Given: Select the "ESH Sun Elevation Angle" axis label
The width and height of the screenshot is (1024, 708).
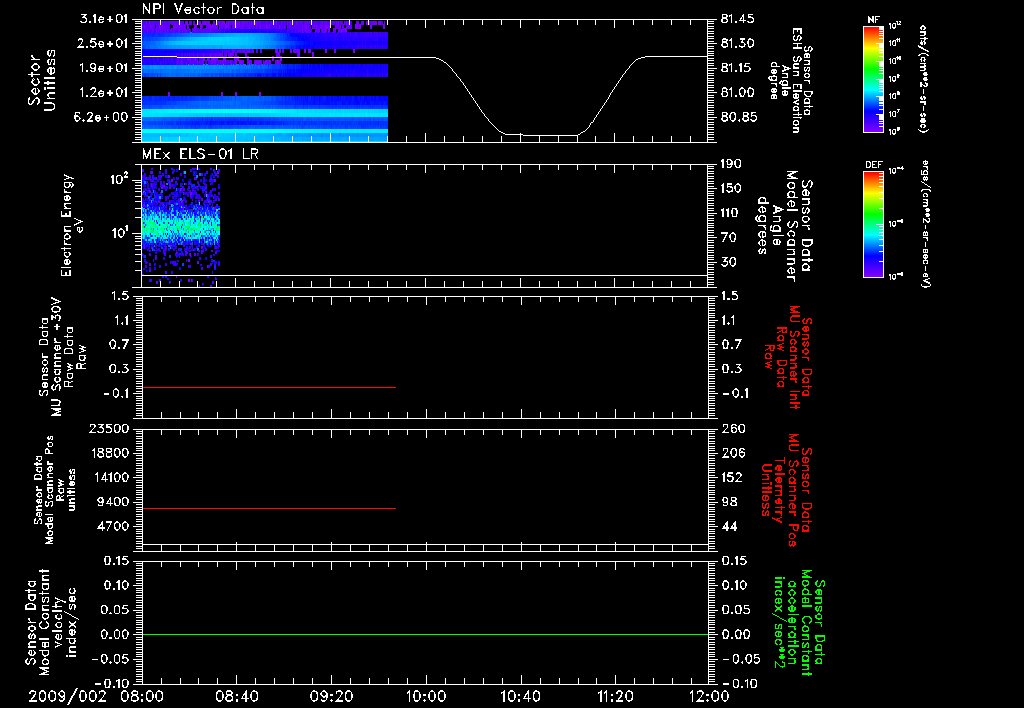Looking at the screenshot, I should click(x=790, y=80).
